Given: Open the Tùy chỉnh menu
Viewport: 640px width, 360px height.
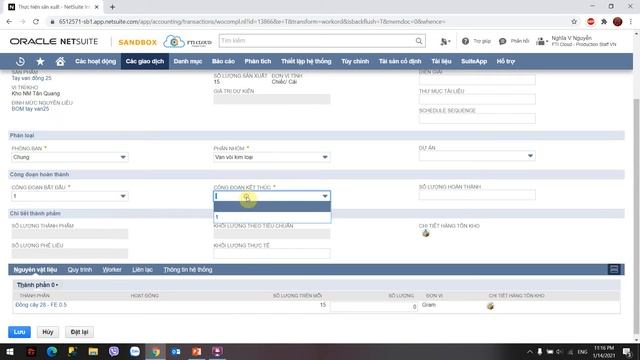Looking at the screenshot, I should coord(355,61).
